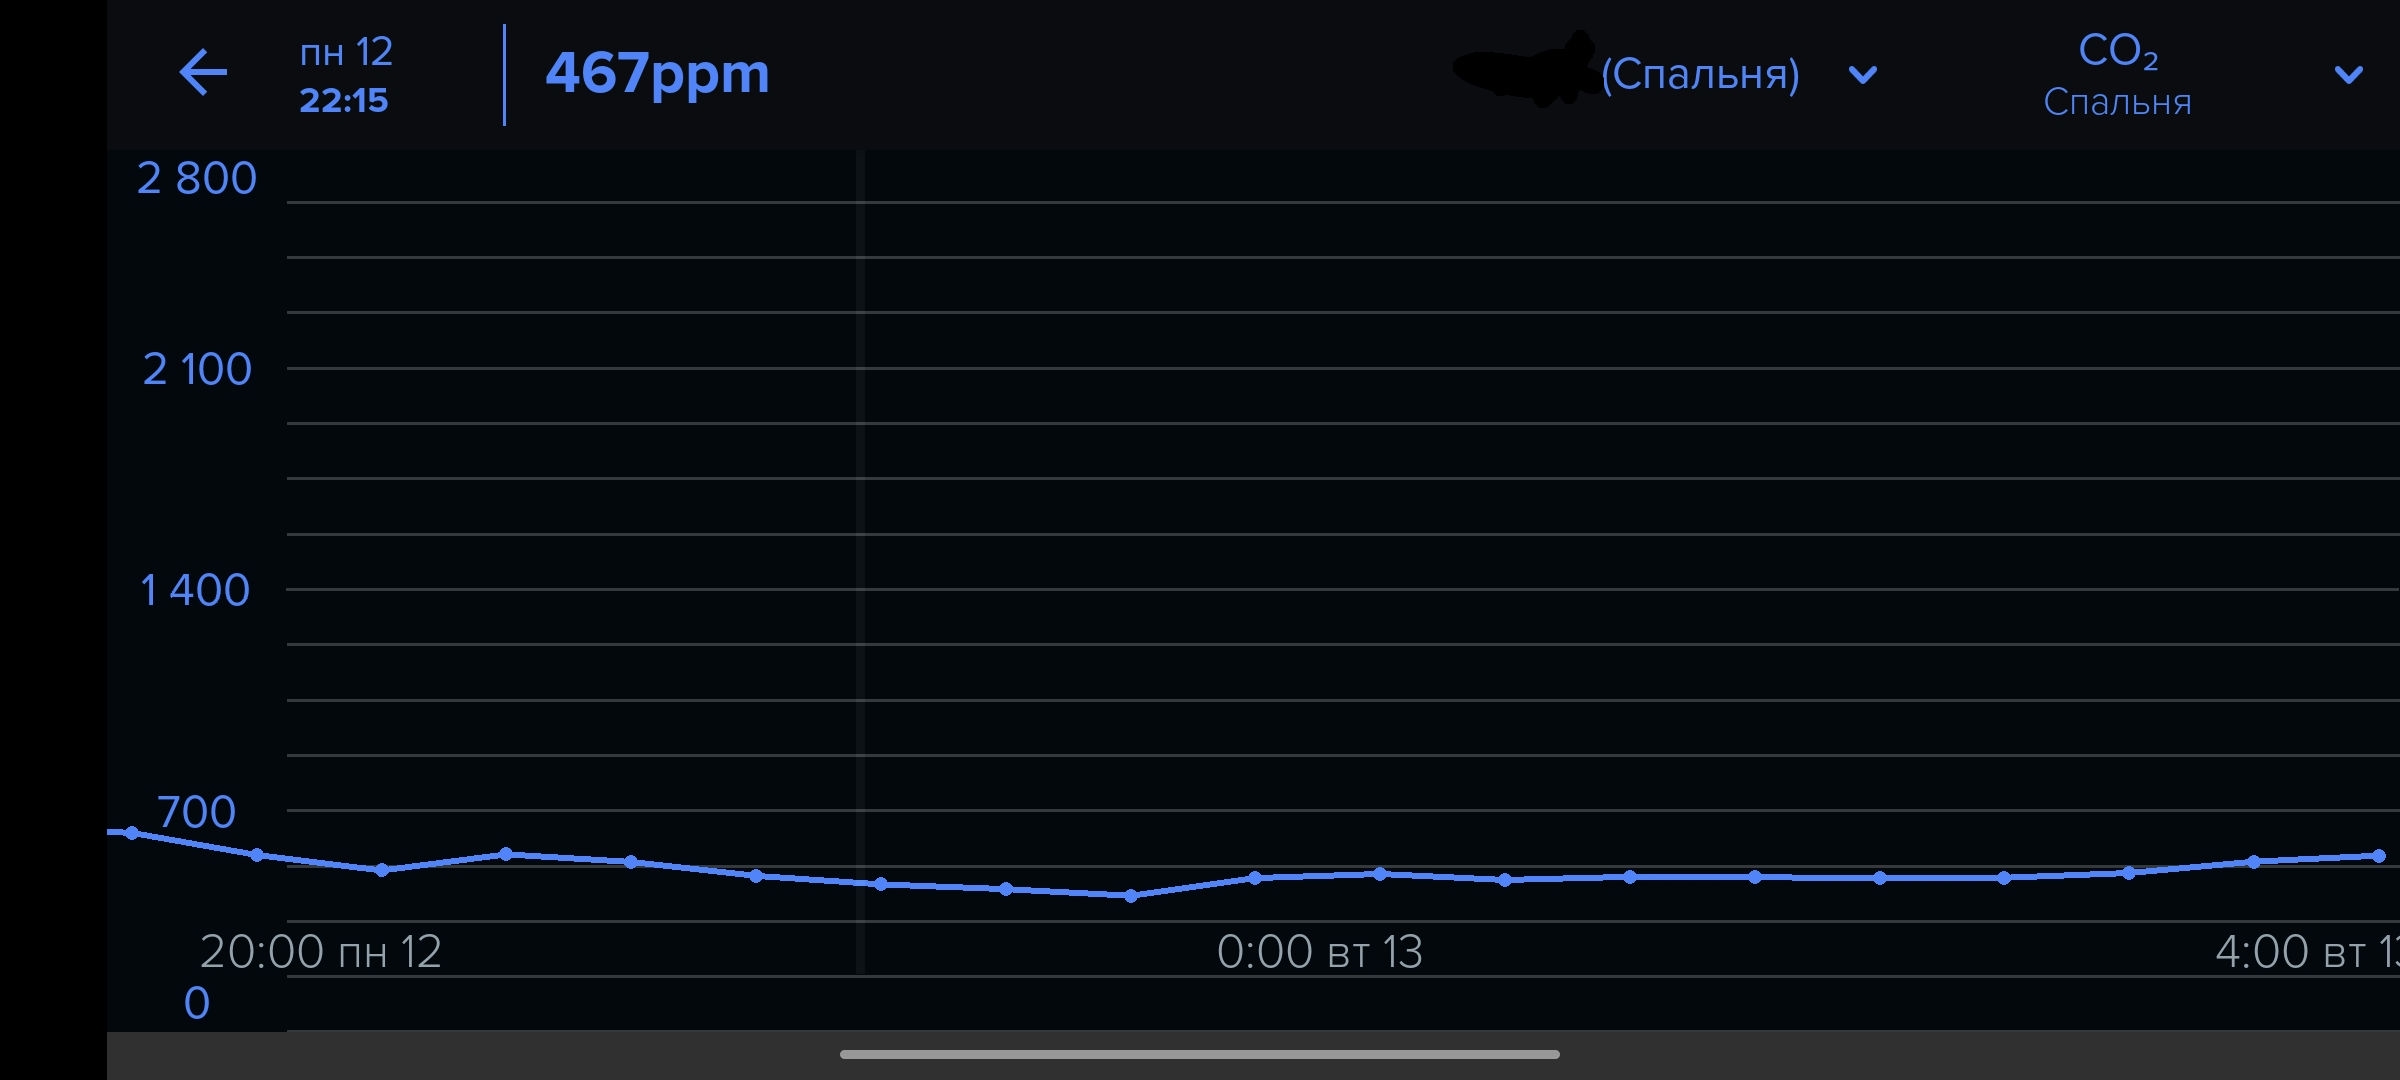Tap the 2 100 y-axis label
2400x1080 pixels.
pyautogui.click(x=197, y=370)
